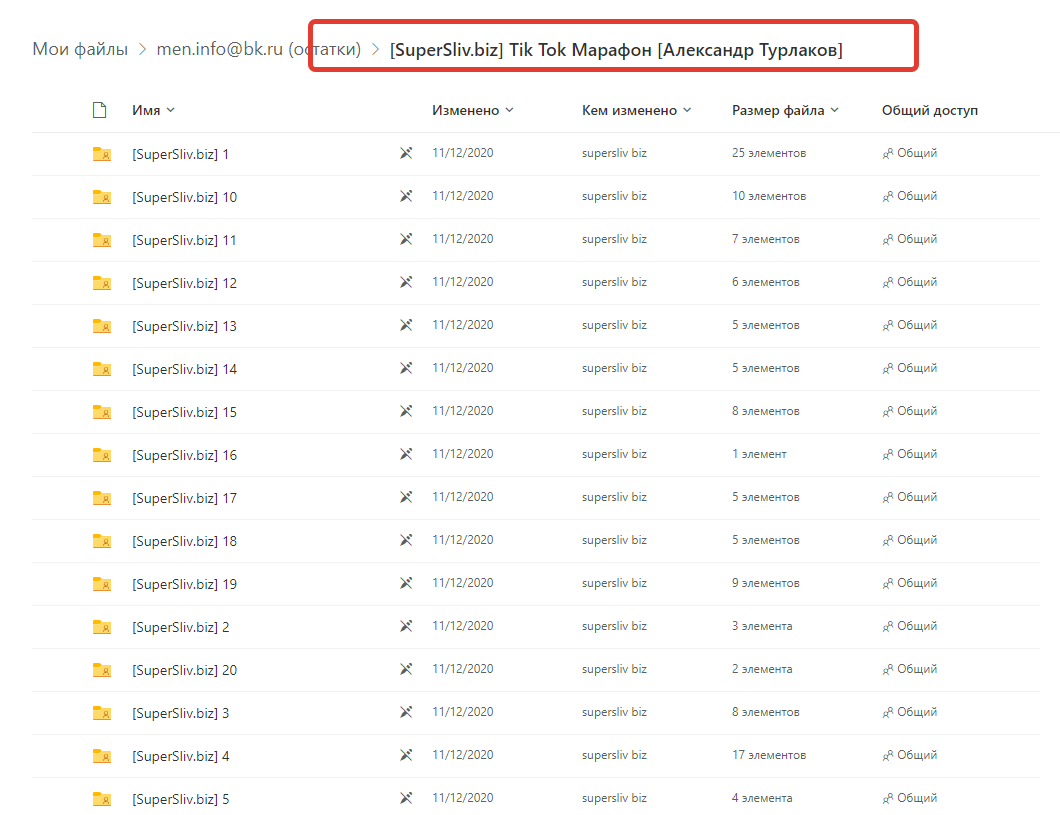
Task: Click the Общий доступ column header
Action: 930,110
